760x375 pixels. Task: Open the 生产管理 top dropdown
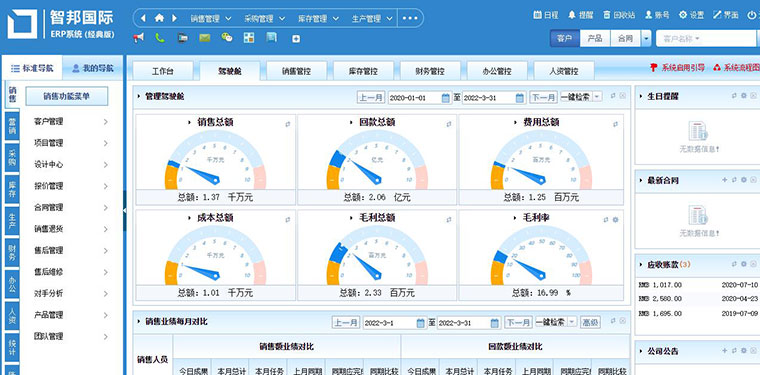(x=372, y=18)
